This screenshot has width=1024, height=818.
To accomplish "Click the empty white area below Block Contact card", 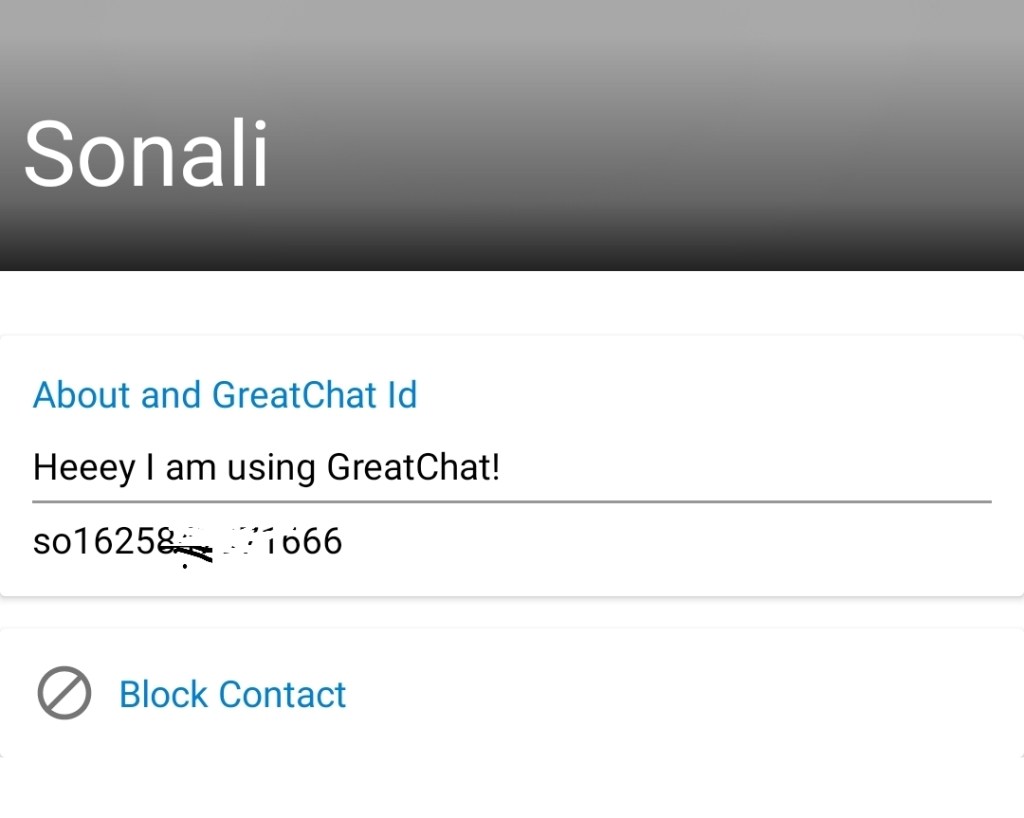I will pyautogui.click(x=512, y=788).
